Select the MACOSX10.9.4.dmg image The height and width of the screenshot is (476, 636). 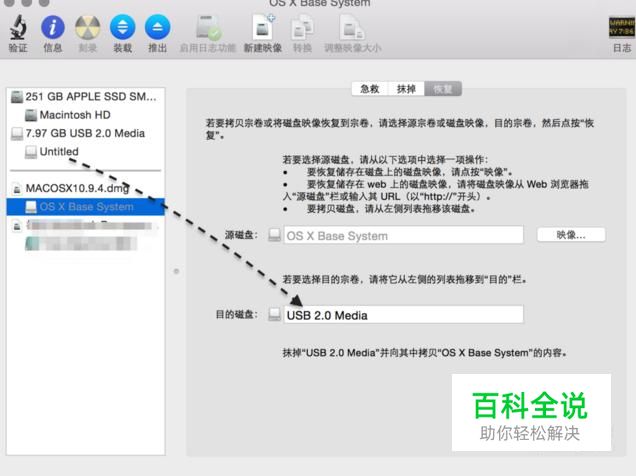click(86, 189)
